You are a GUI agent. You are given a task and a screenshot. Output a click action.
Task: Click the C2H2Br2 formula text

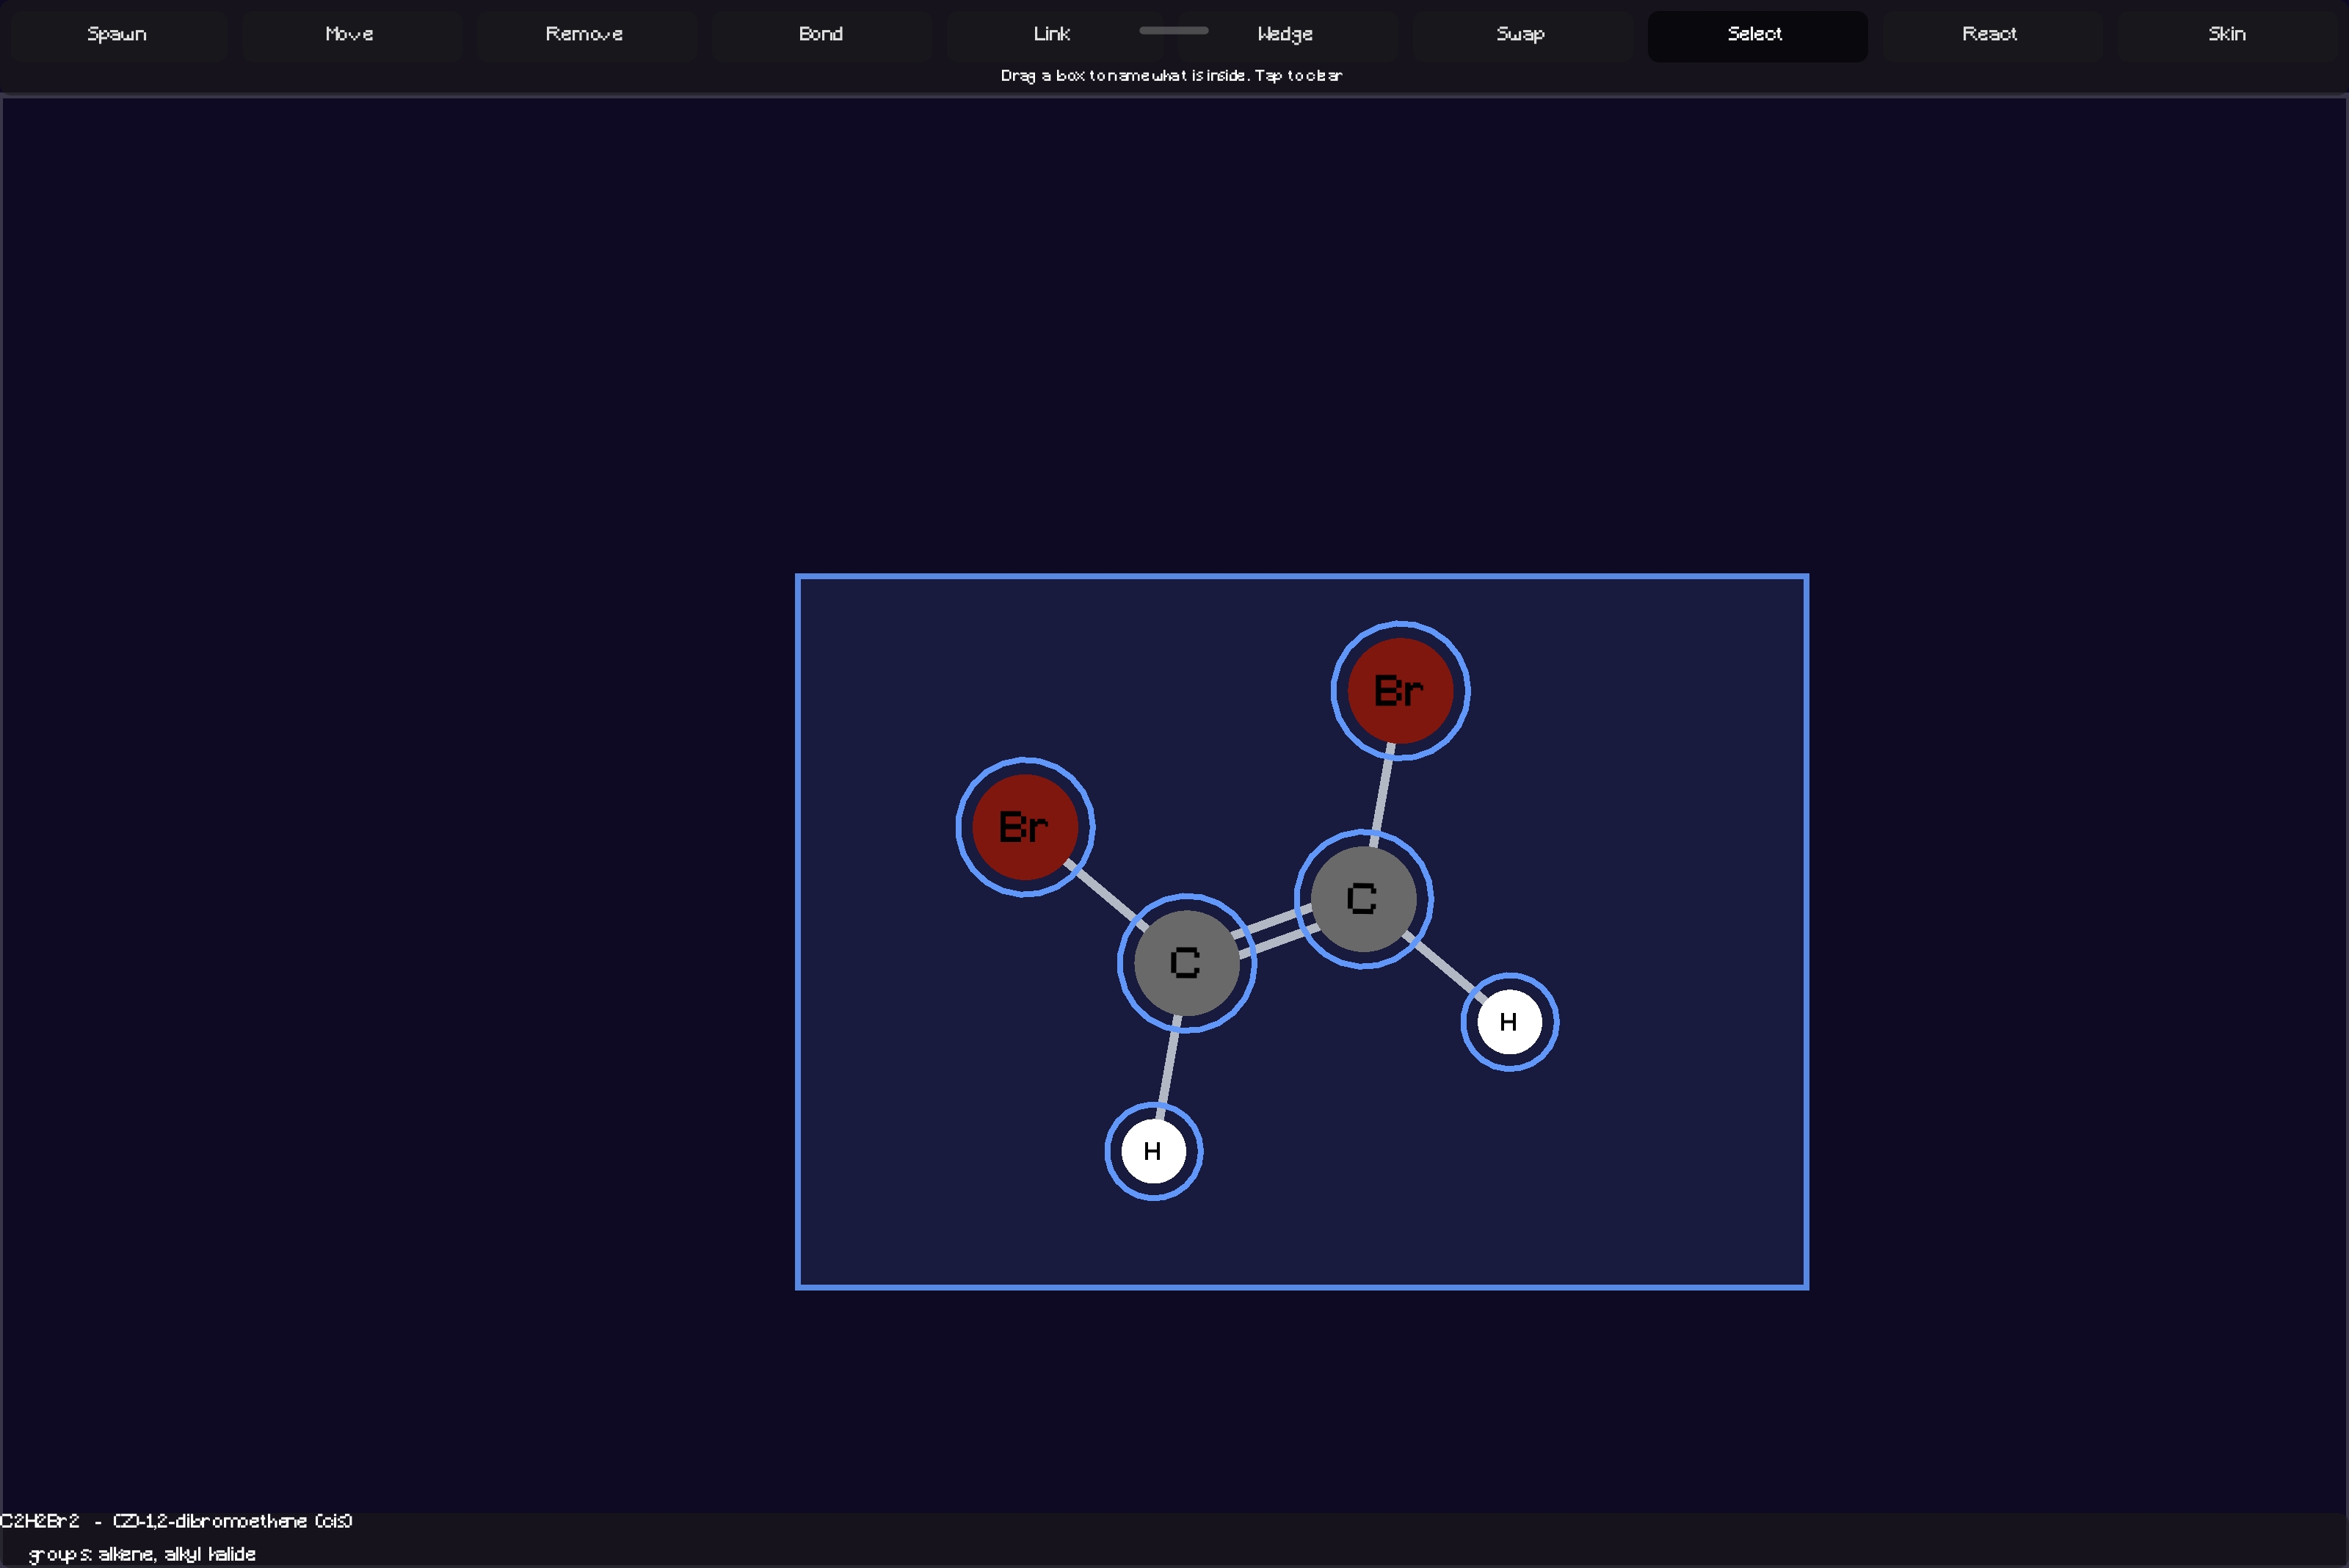click(x=39, y=1521)
